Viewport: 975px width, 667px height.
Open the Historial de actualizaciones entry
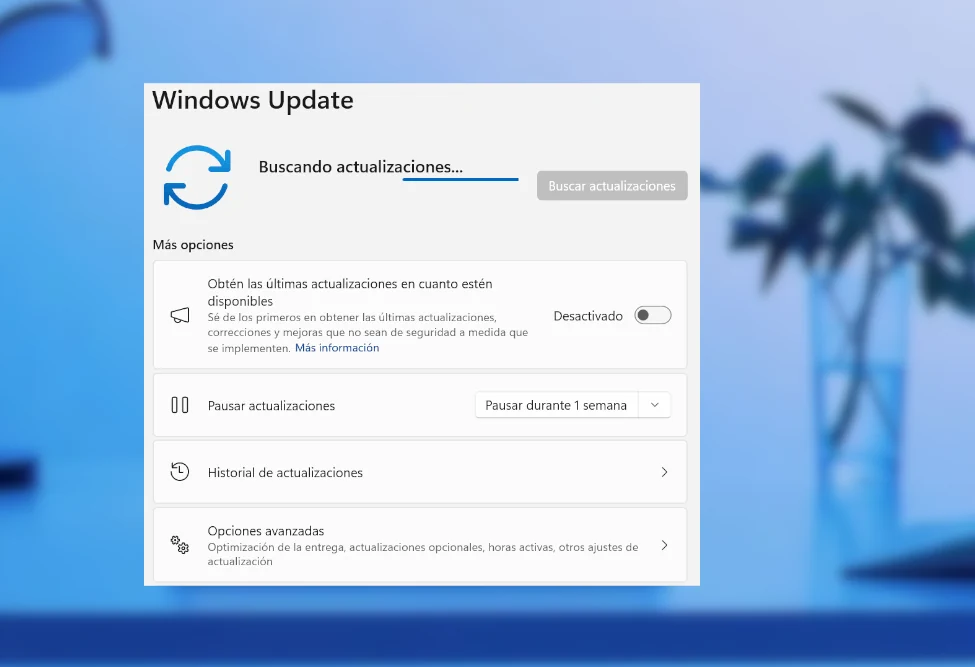click(420, 471)
